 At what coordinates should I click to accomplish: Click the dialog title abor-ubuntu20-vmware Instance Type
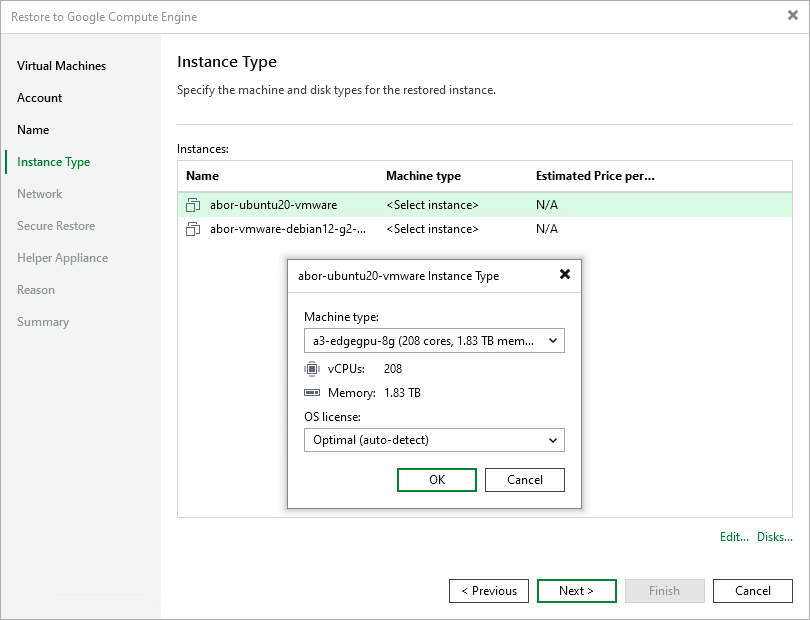point(399,276)
